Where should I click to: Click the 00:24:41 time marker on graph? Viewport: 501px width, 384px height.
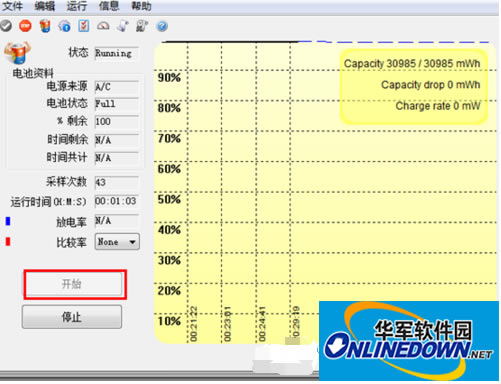pyautogui.click(x=262, y=324)
